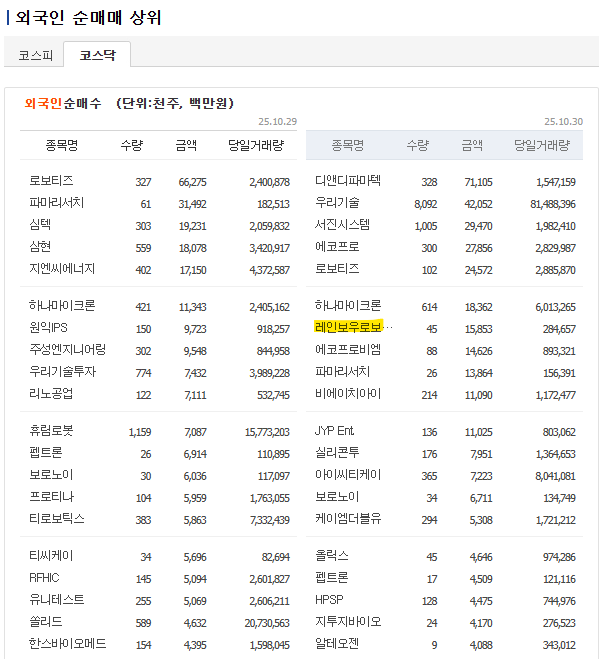This screenshot has width=600, height=659.
Task: Open 우리기술 stock page
Action: pos(337,203)
